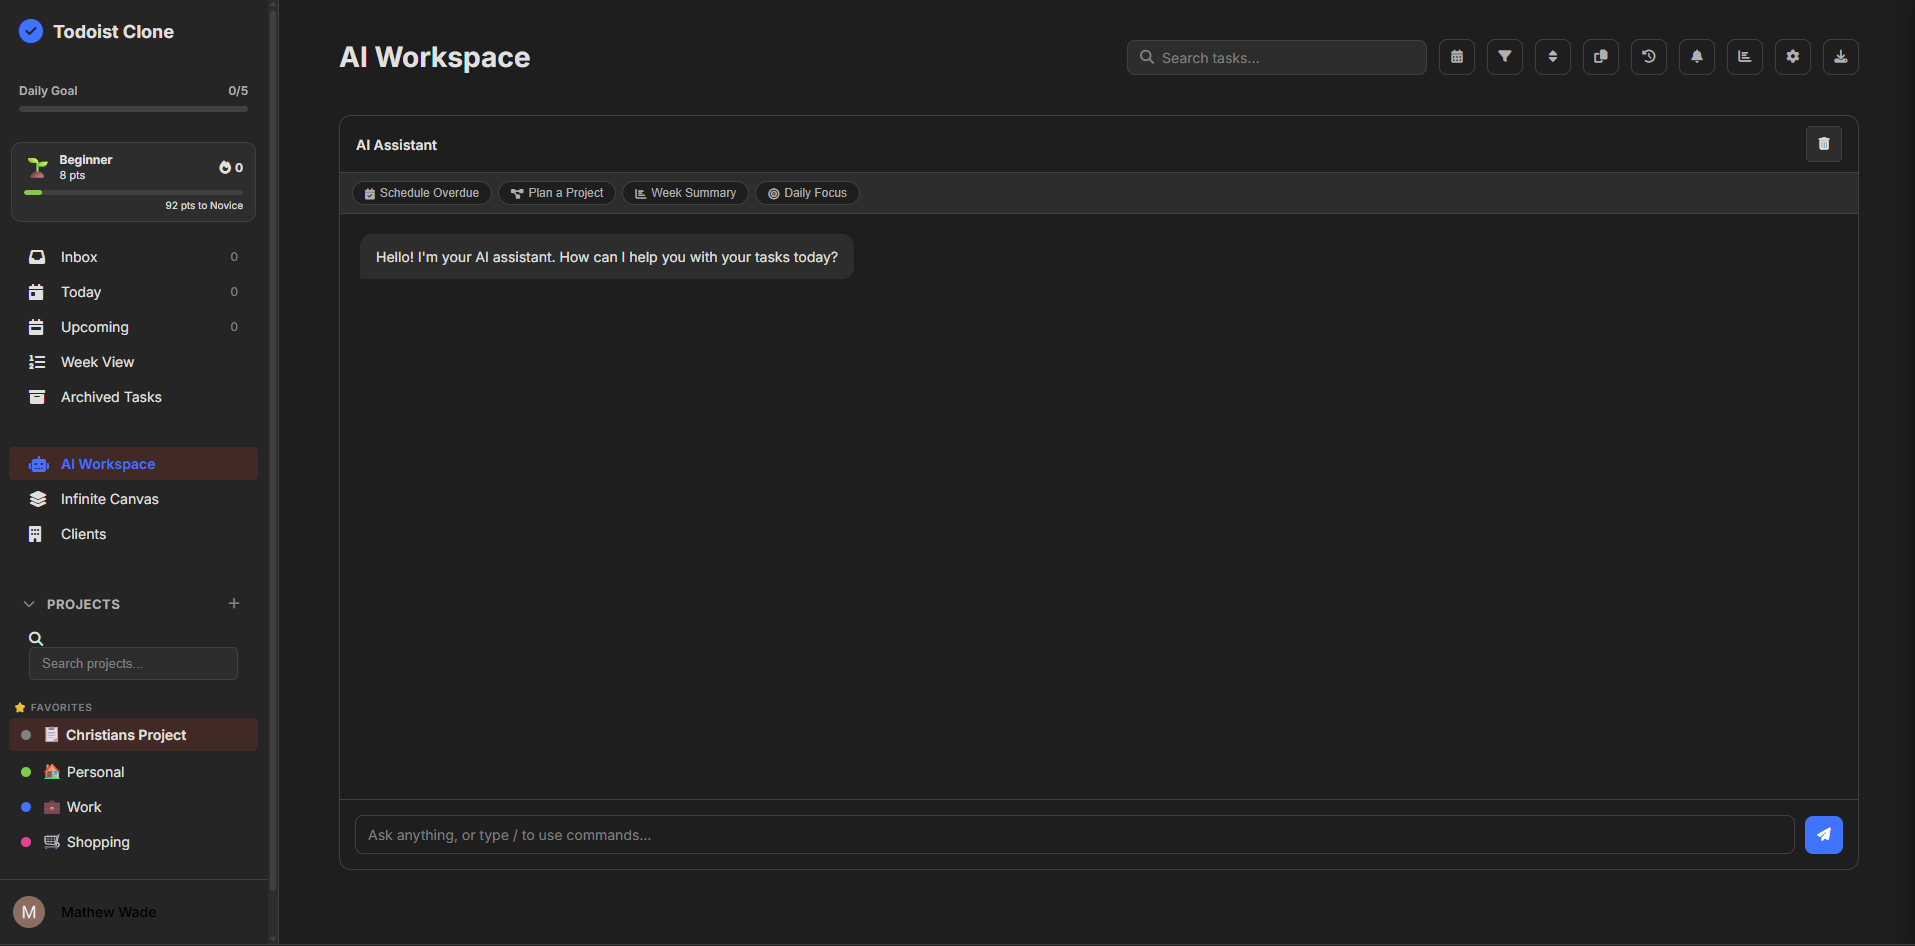Clear AI chat with the trash icon

click(x=1823, y=144)
